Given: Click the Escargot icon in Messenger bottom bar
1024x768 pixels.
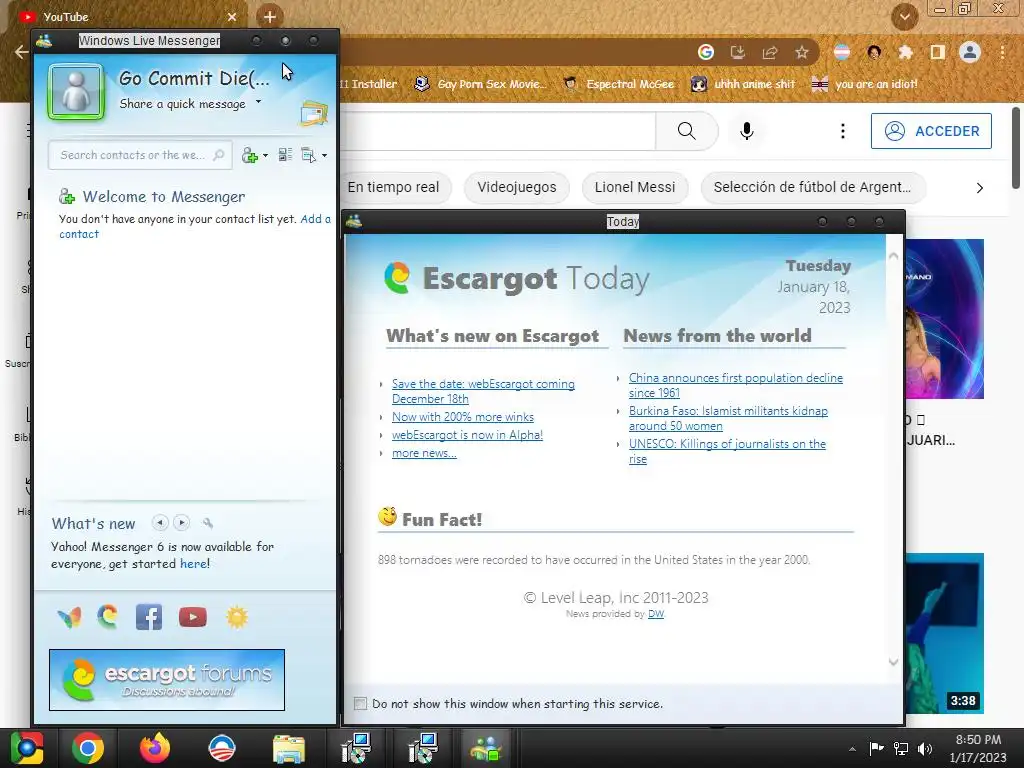Looking at the screenshot, I should click(108, 616).
